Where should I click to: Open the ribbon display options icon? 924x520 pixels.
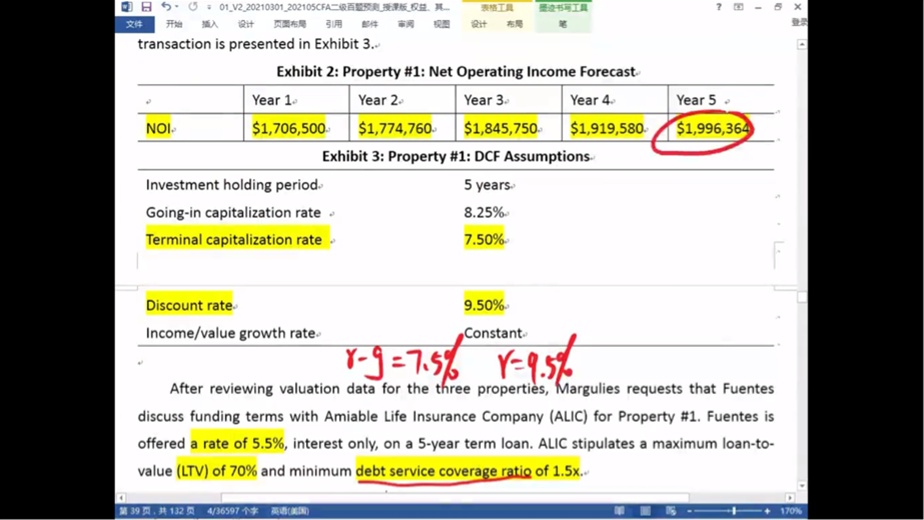click(738, 7)
